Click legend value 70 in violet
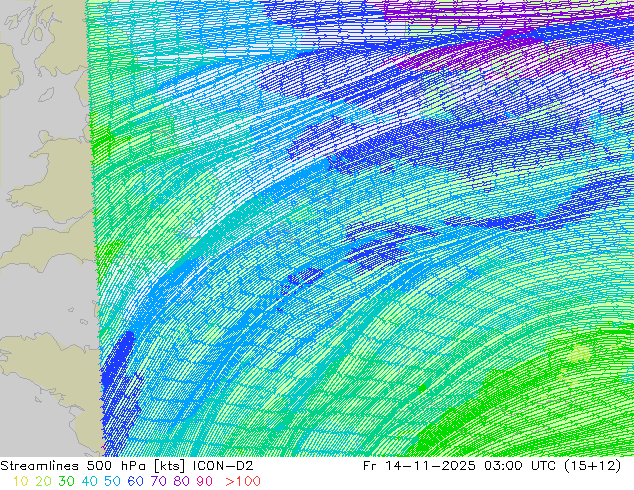The image size is (634, 490). 158,482
